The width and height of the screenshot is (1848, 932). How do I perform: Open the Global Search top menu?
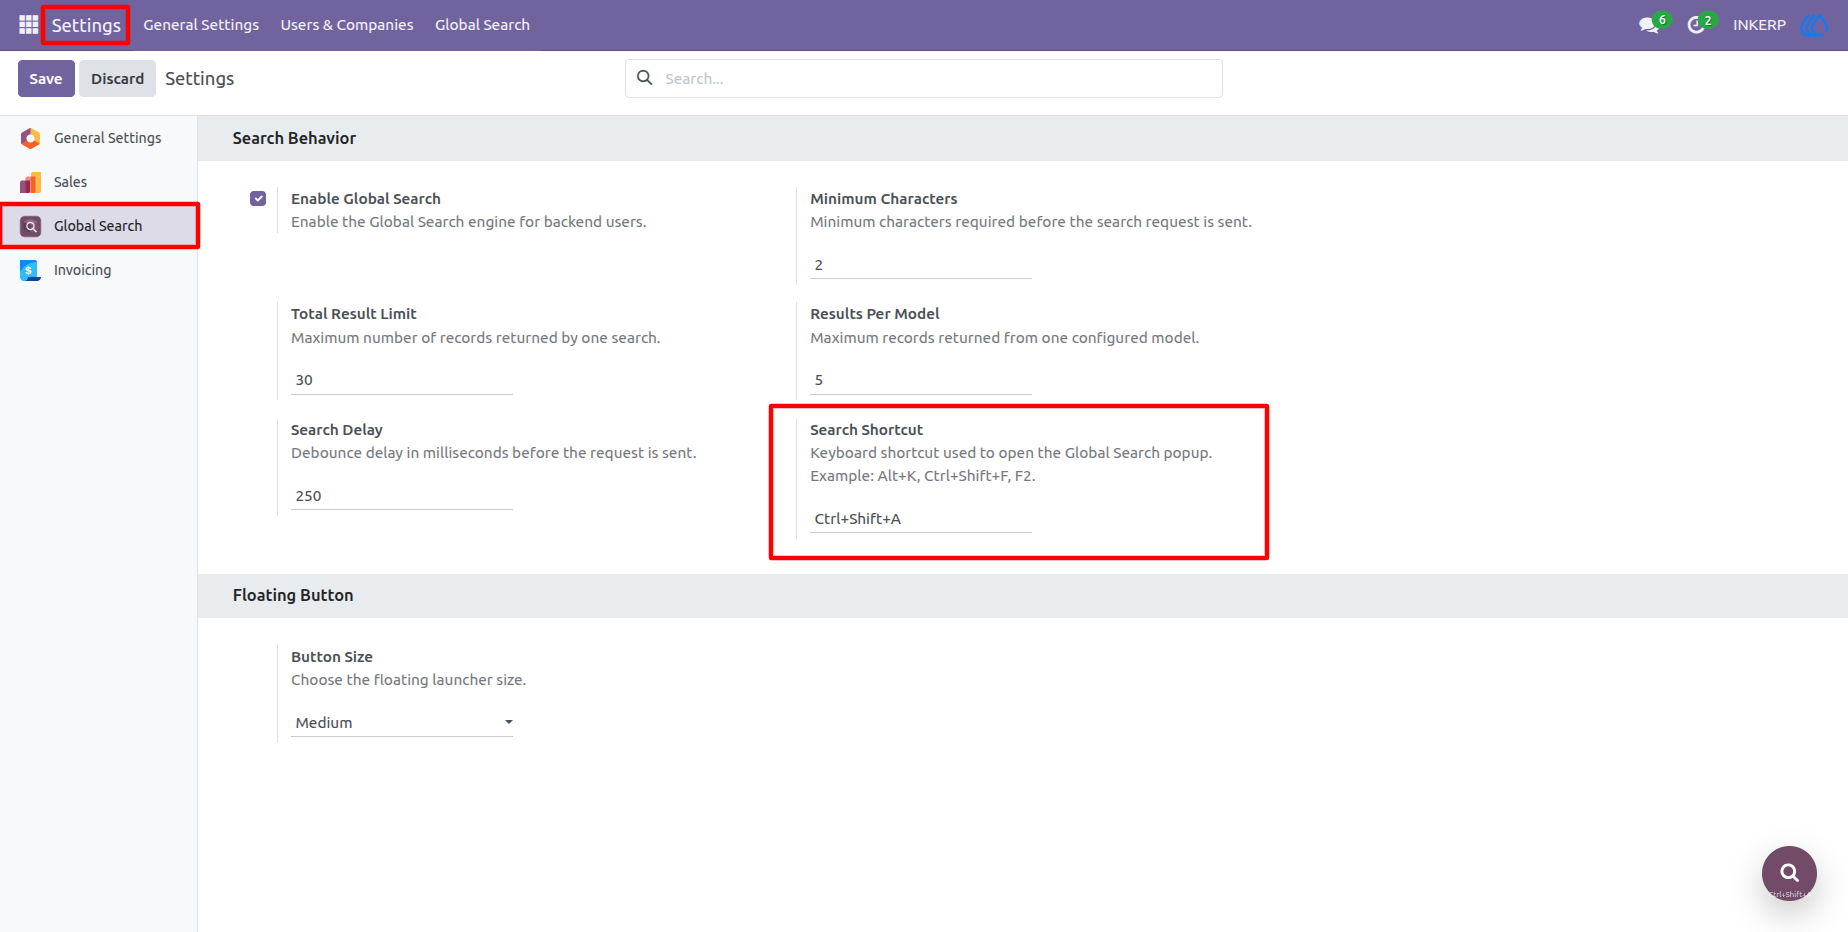[x=482, y=25]
